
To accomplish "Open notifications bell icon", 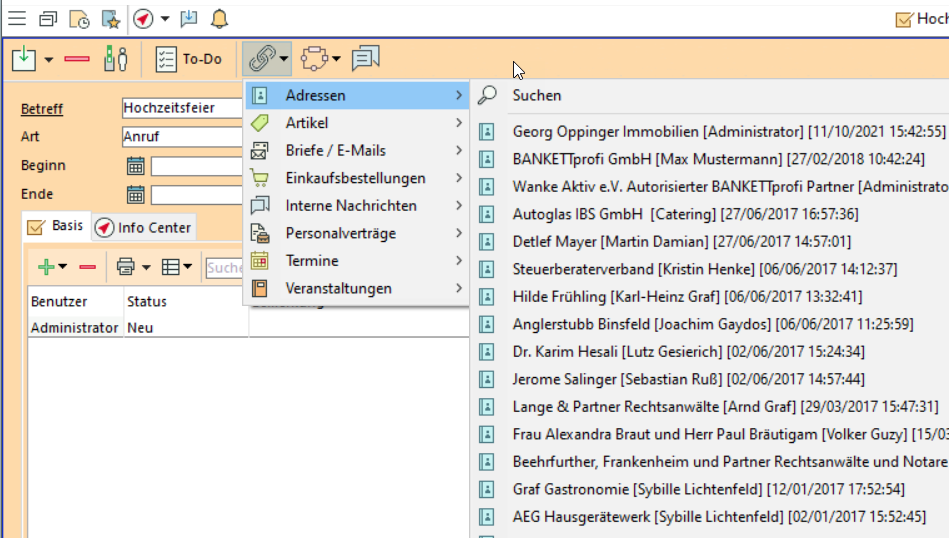I will [219, 18].
